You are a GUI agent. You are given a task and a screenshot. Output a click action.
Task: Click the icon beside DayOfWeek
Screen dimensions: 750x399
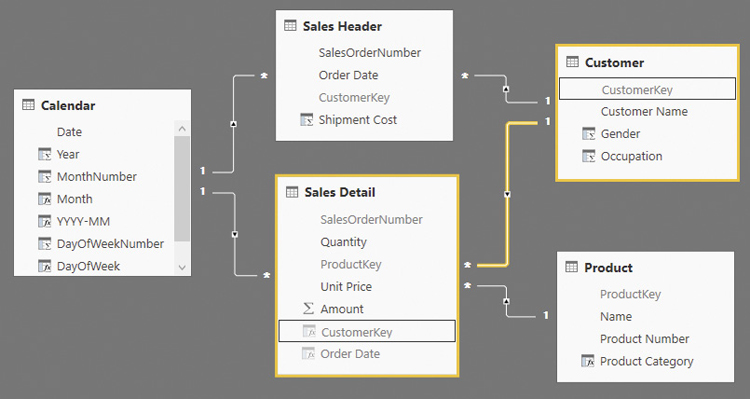click(44, 266)
